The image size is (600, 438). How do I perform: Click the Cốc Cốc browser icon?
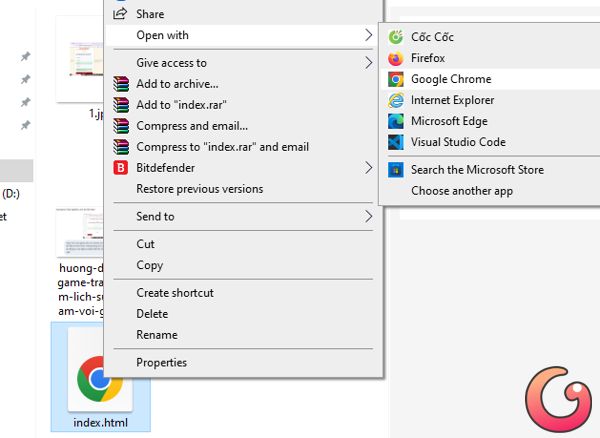pyautogui.click(x=395, y=37)
